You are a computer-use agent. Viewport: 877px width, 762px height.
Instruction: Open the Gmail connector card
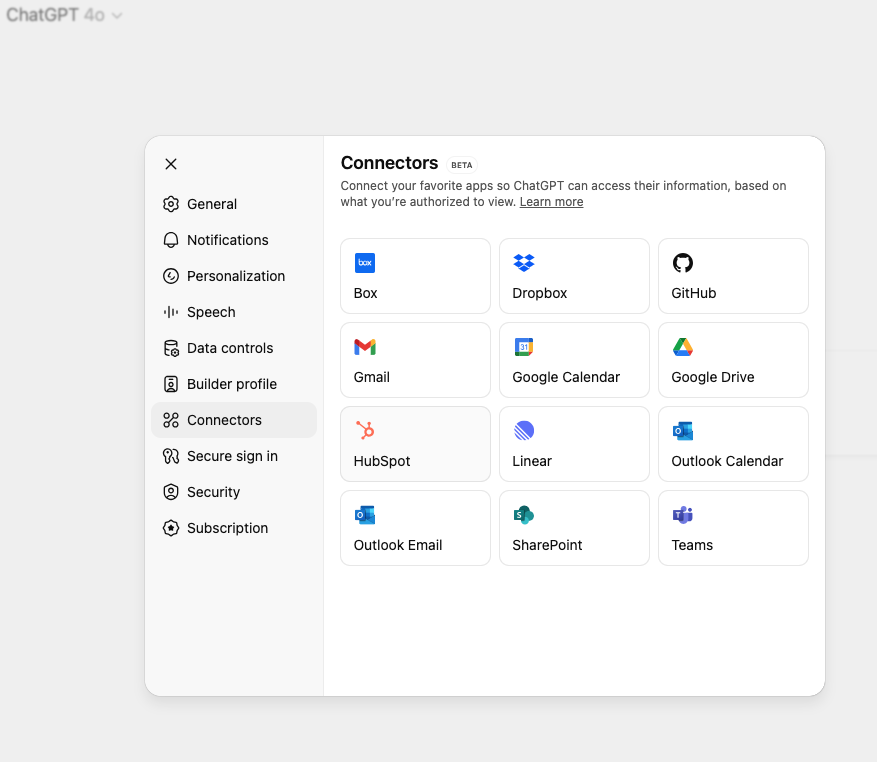(416, 360)
